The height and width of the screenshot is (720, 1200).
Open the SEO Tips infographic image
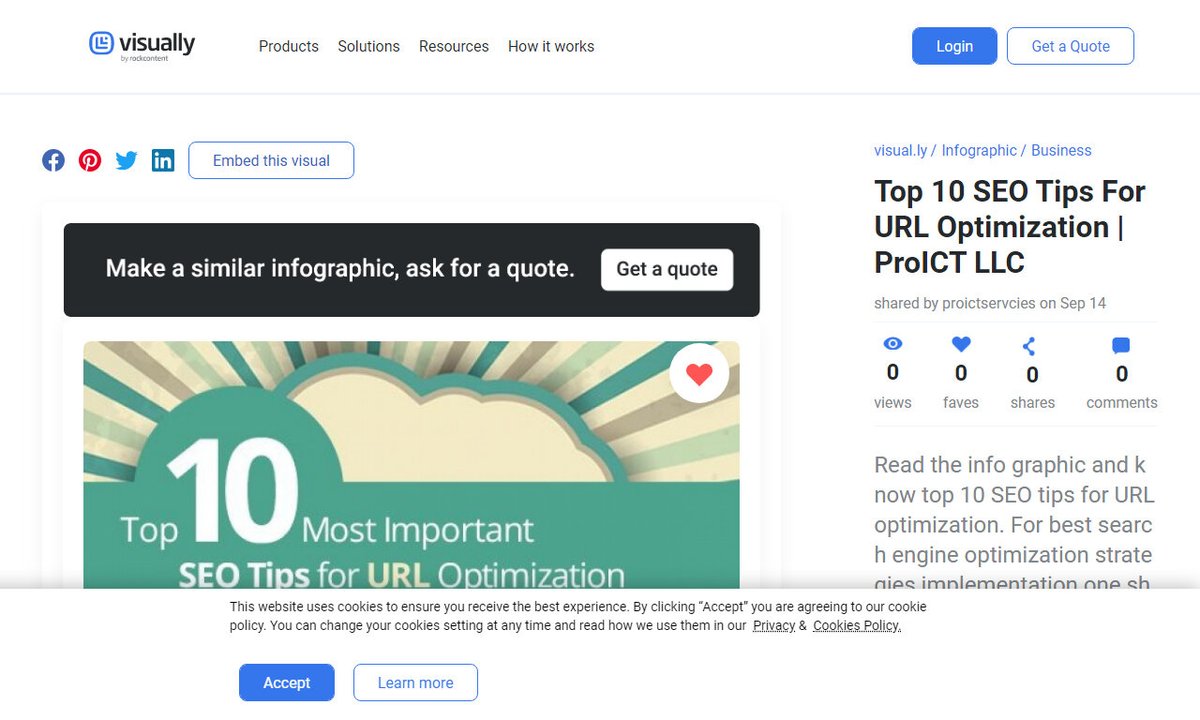click(x=411, y=465)
